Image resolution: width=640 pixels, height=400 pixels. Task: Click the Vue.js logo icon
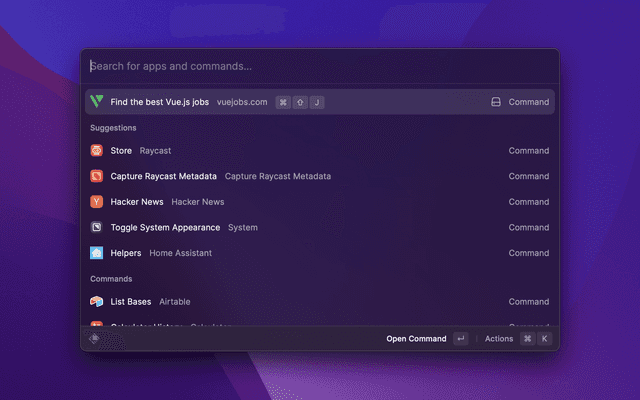(x=97, y=102)
